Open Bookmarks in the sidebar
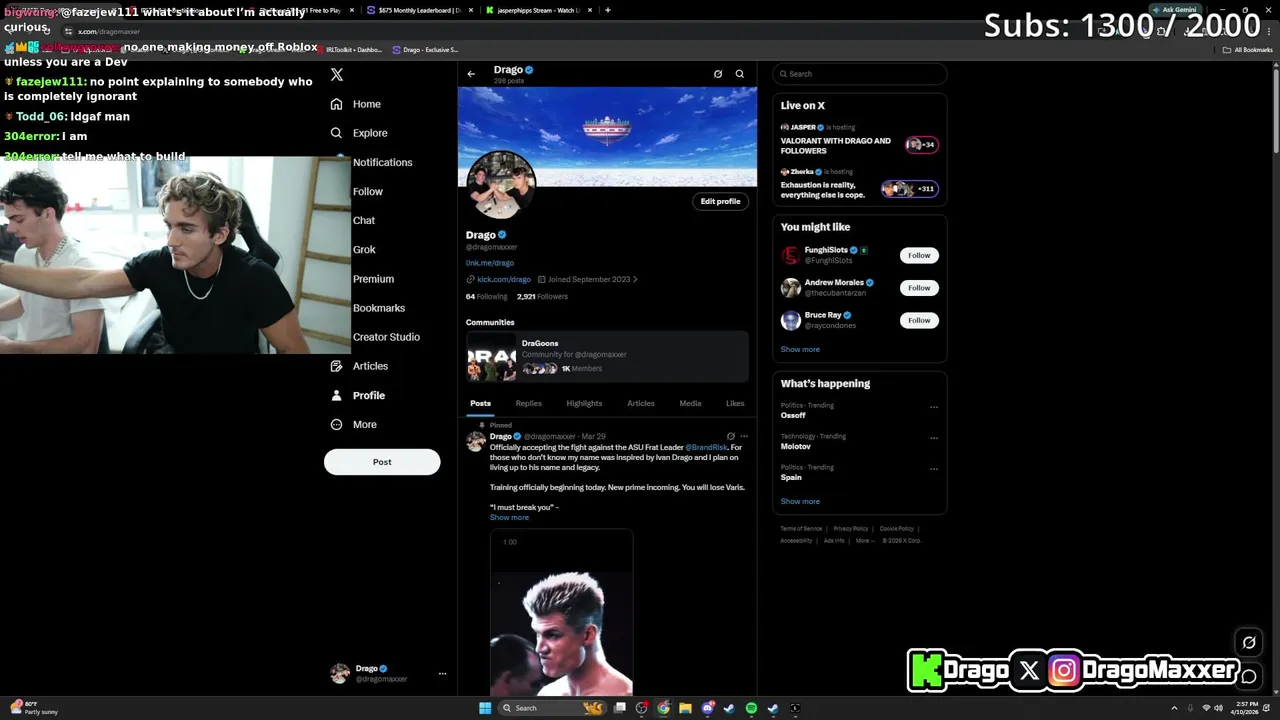The width and height of the screenshot is (1280, 720). coord(379,308)
